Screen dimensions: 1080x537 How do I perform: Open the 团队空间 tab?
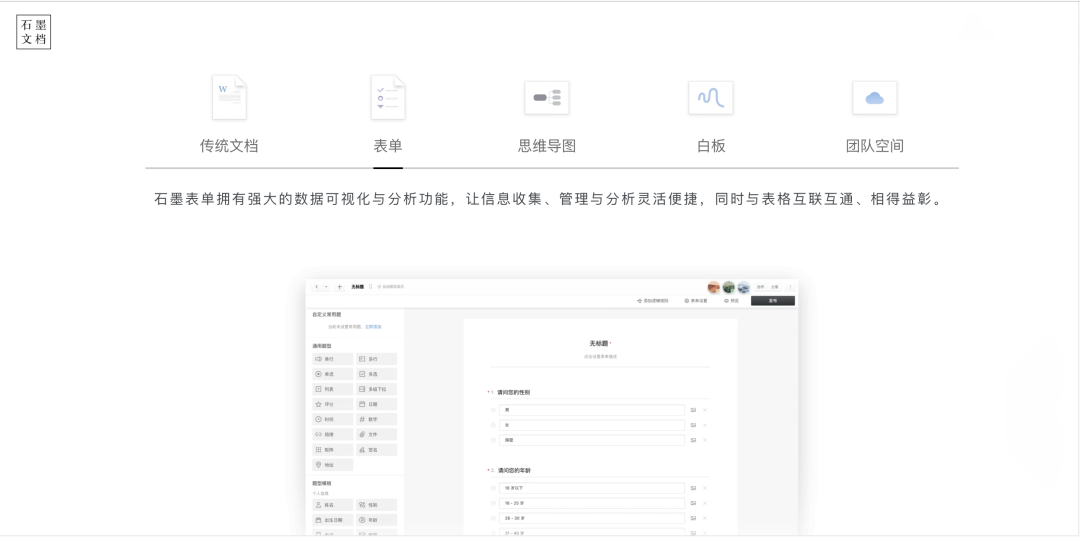coord(875,146)
